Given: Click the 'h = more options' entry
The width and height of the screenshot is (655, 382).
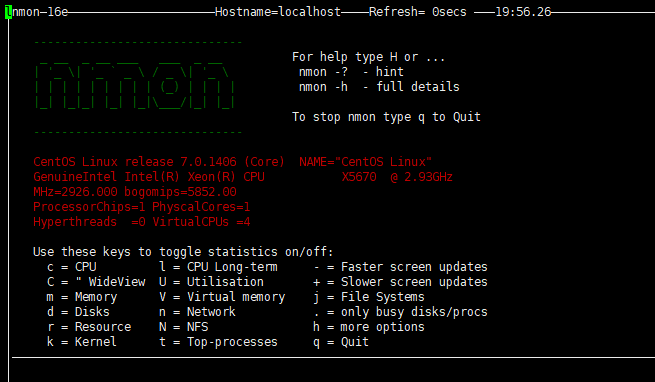Looking at the screenshot, I should [x=369, y=327].
